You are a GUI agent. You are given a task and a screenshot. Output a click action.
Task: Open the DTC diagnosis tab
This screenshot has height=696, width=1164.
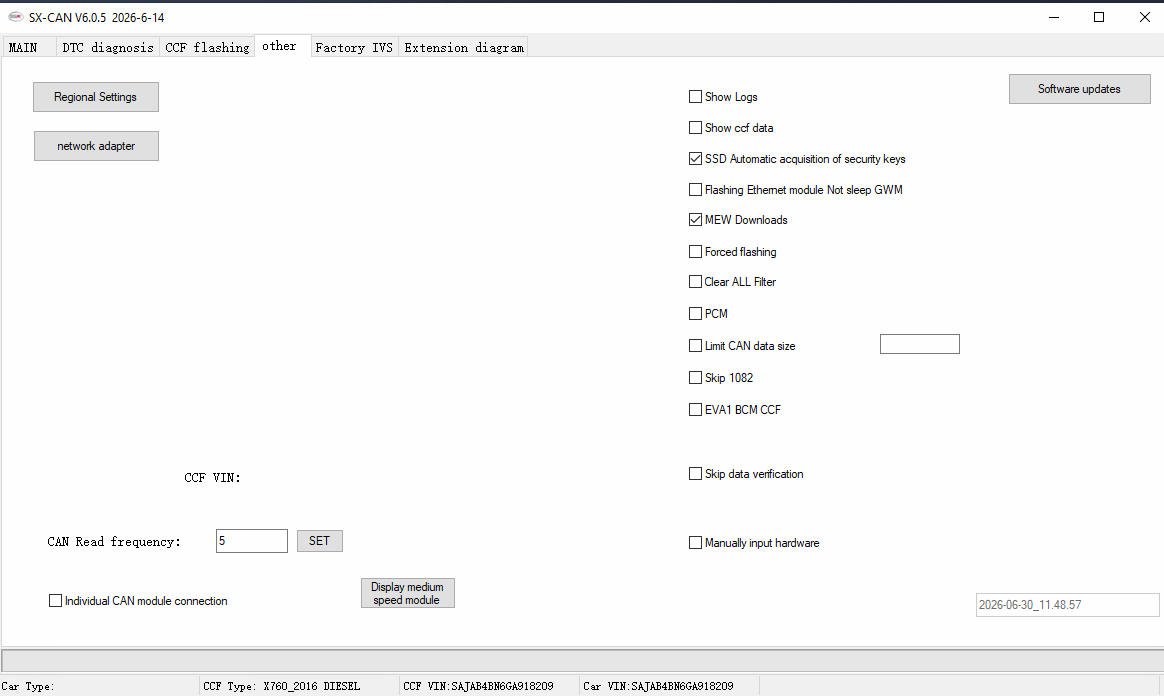tap(108, 47)
